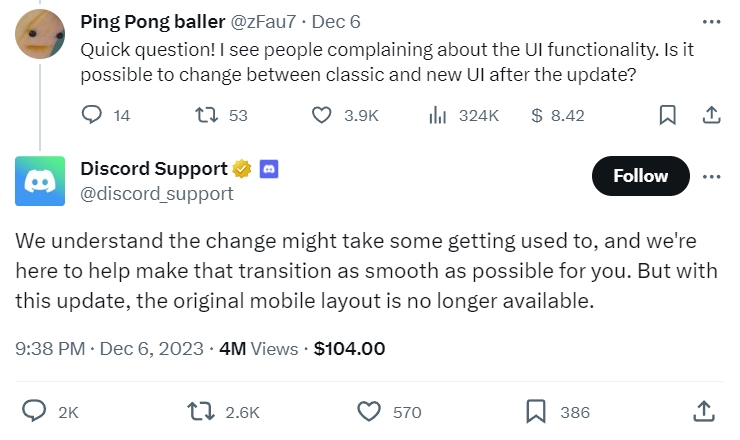Click the Discord affiliation badge

point(268,169)
